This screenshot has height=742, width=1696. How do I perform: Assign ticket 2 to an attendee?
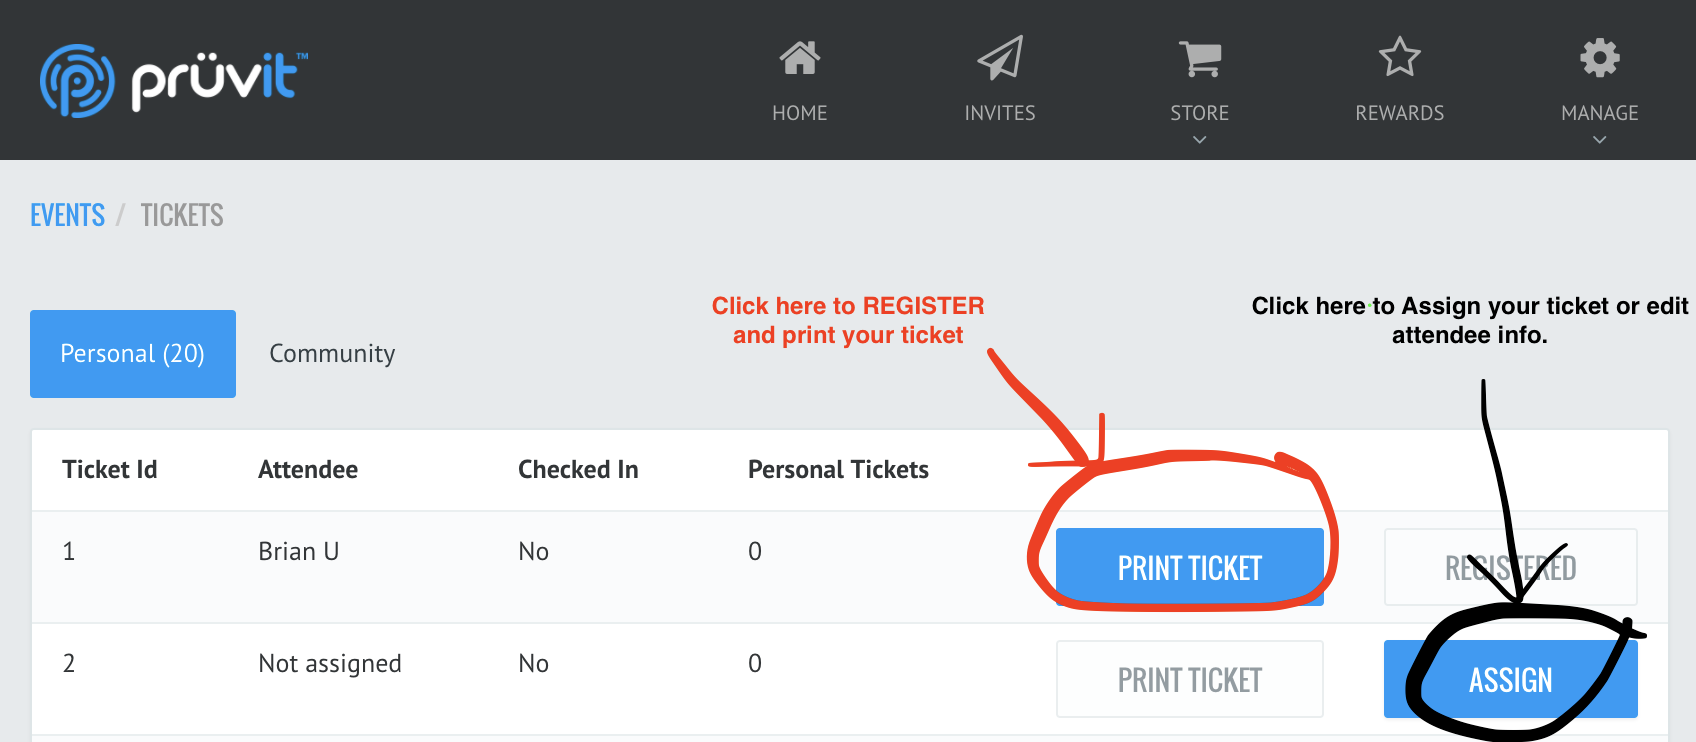pos(1510,679)
